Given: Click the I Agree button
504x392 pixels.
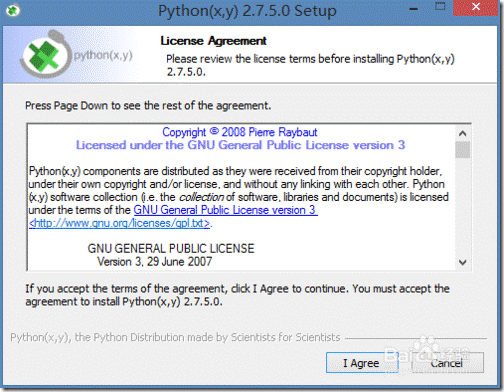Looking at the screenshot, I should pyautogui.click(x=362, y=363).
